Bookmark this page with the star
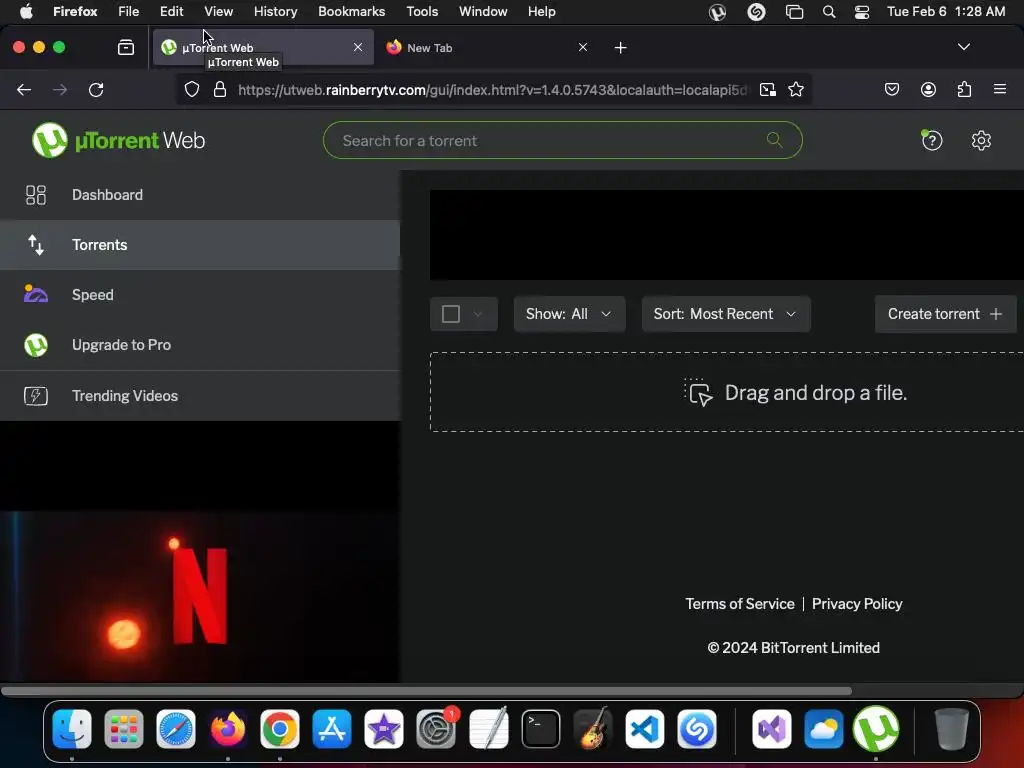 click(x=795, y=89)
